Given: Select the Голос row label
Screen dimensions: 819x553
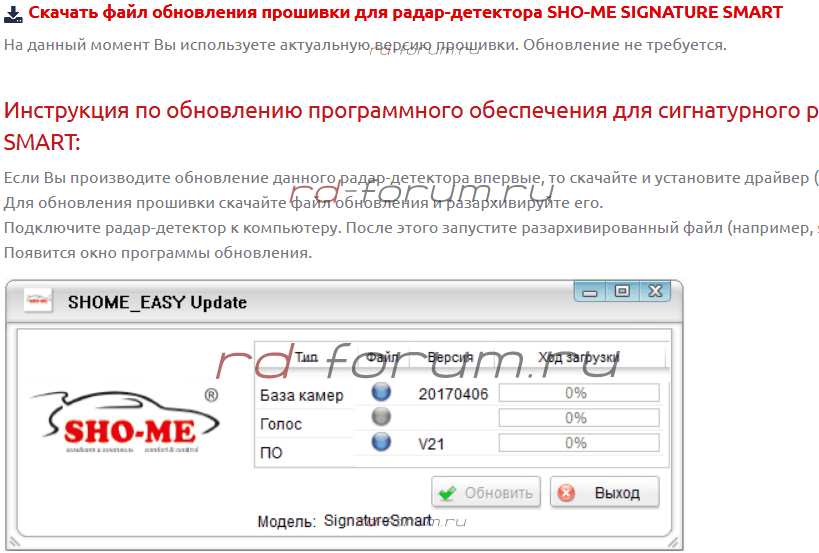Looking at the screenshot, I should click(x=281, y=424).
